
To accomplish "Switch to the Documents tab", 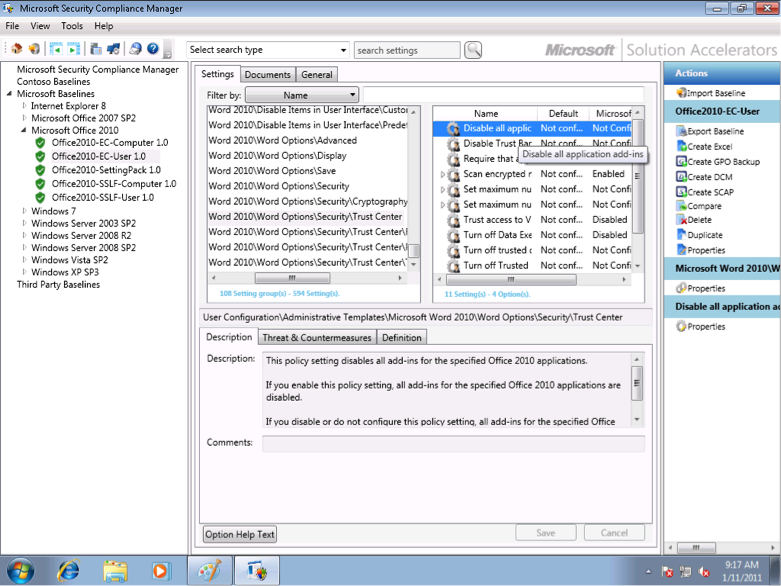I will [267, 75].
